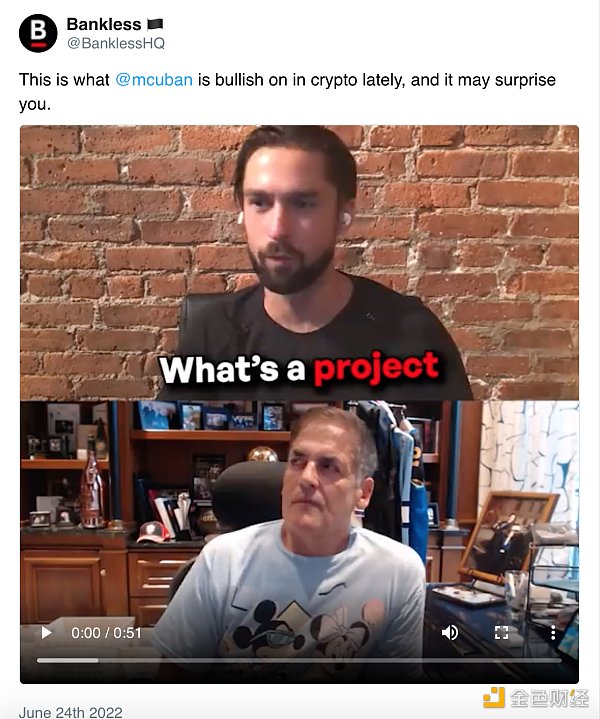Open the Bankless profile avatar
600x719 pixels.
(x=38, y=33)
